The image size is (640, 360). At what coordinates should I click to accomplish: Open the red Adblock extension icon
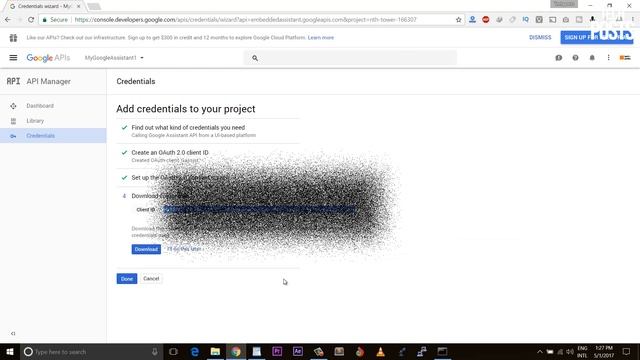tap(486, 20)
